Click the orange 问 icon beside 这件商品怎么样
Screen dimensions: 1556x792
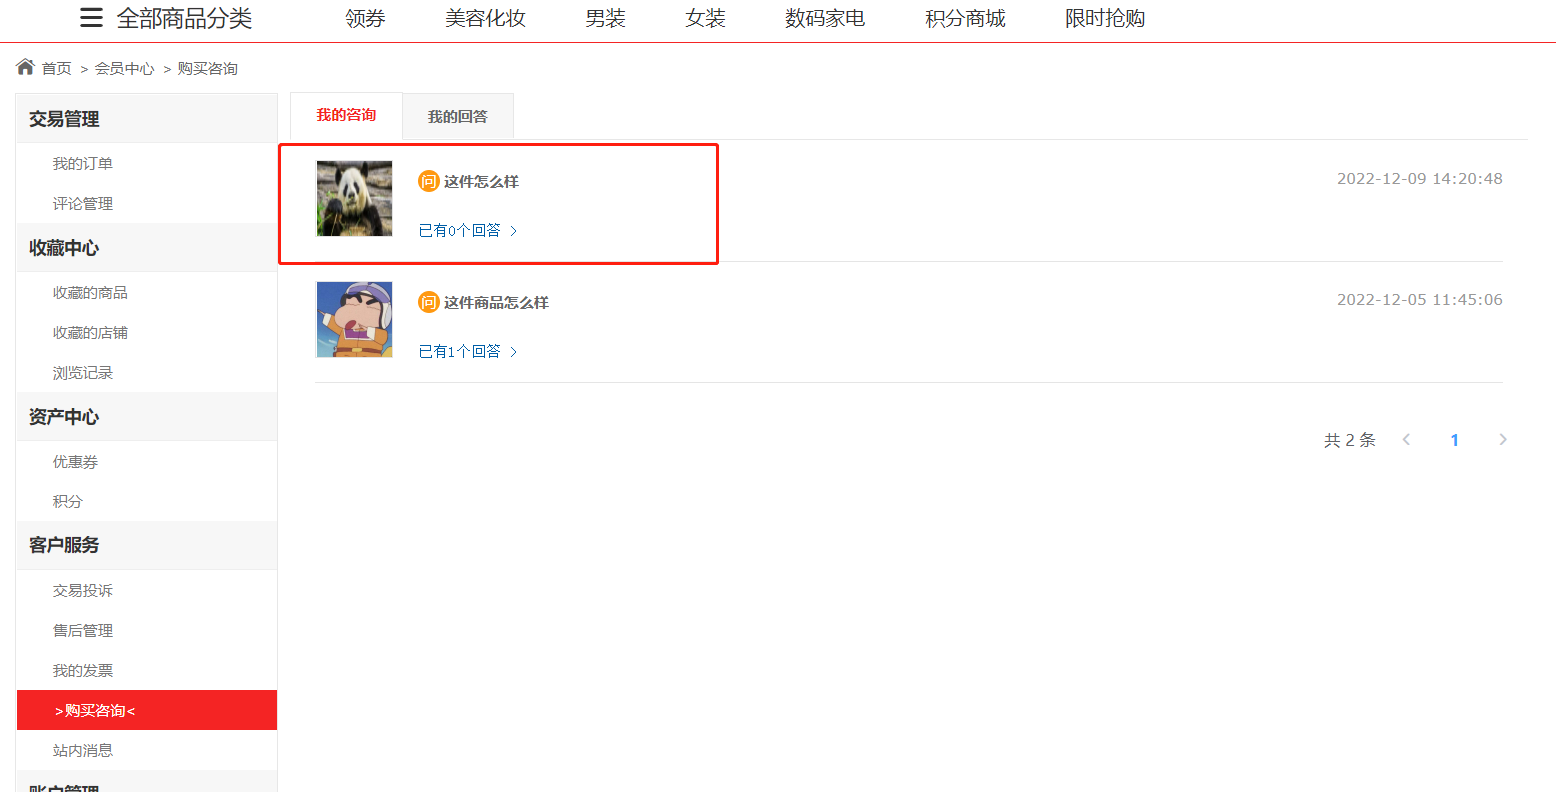point(429,302)
